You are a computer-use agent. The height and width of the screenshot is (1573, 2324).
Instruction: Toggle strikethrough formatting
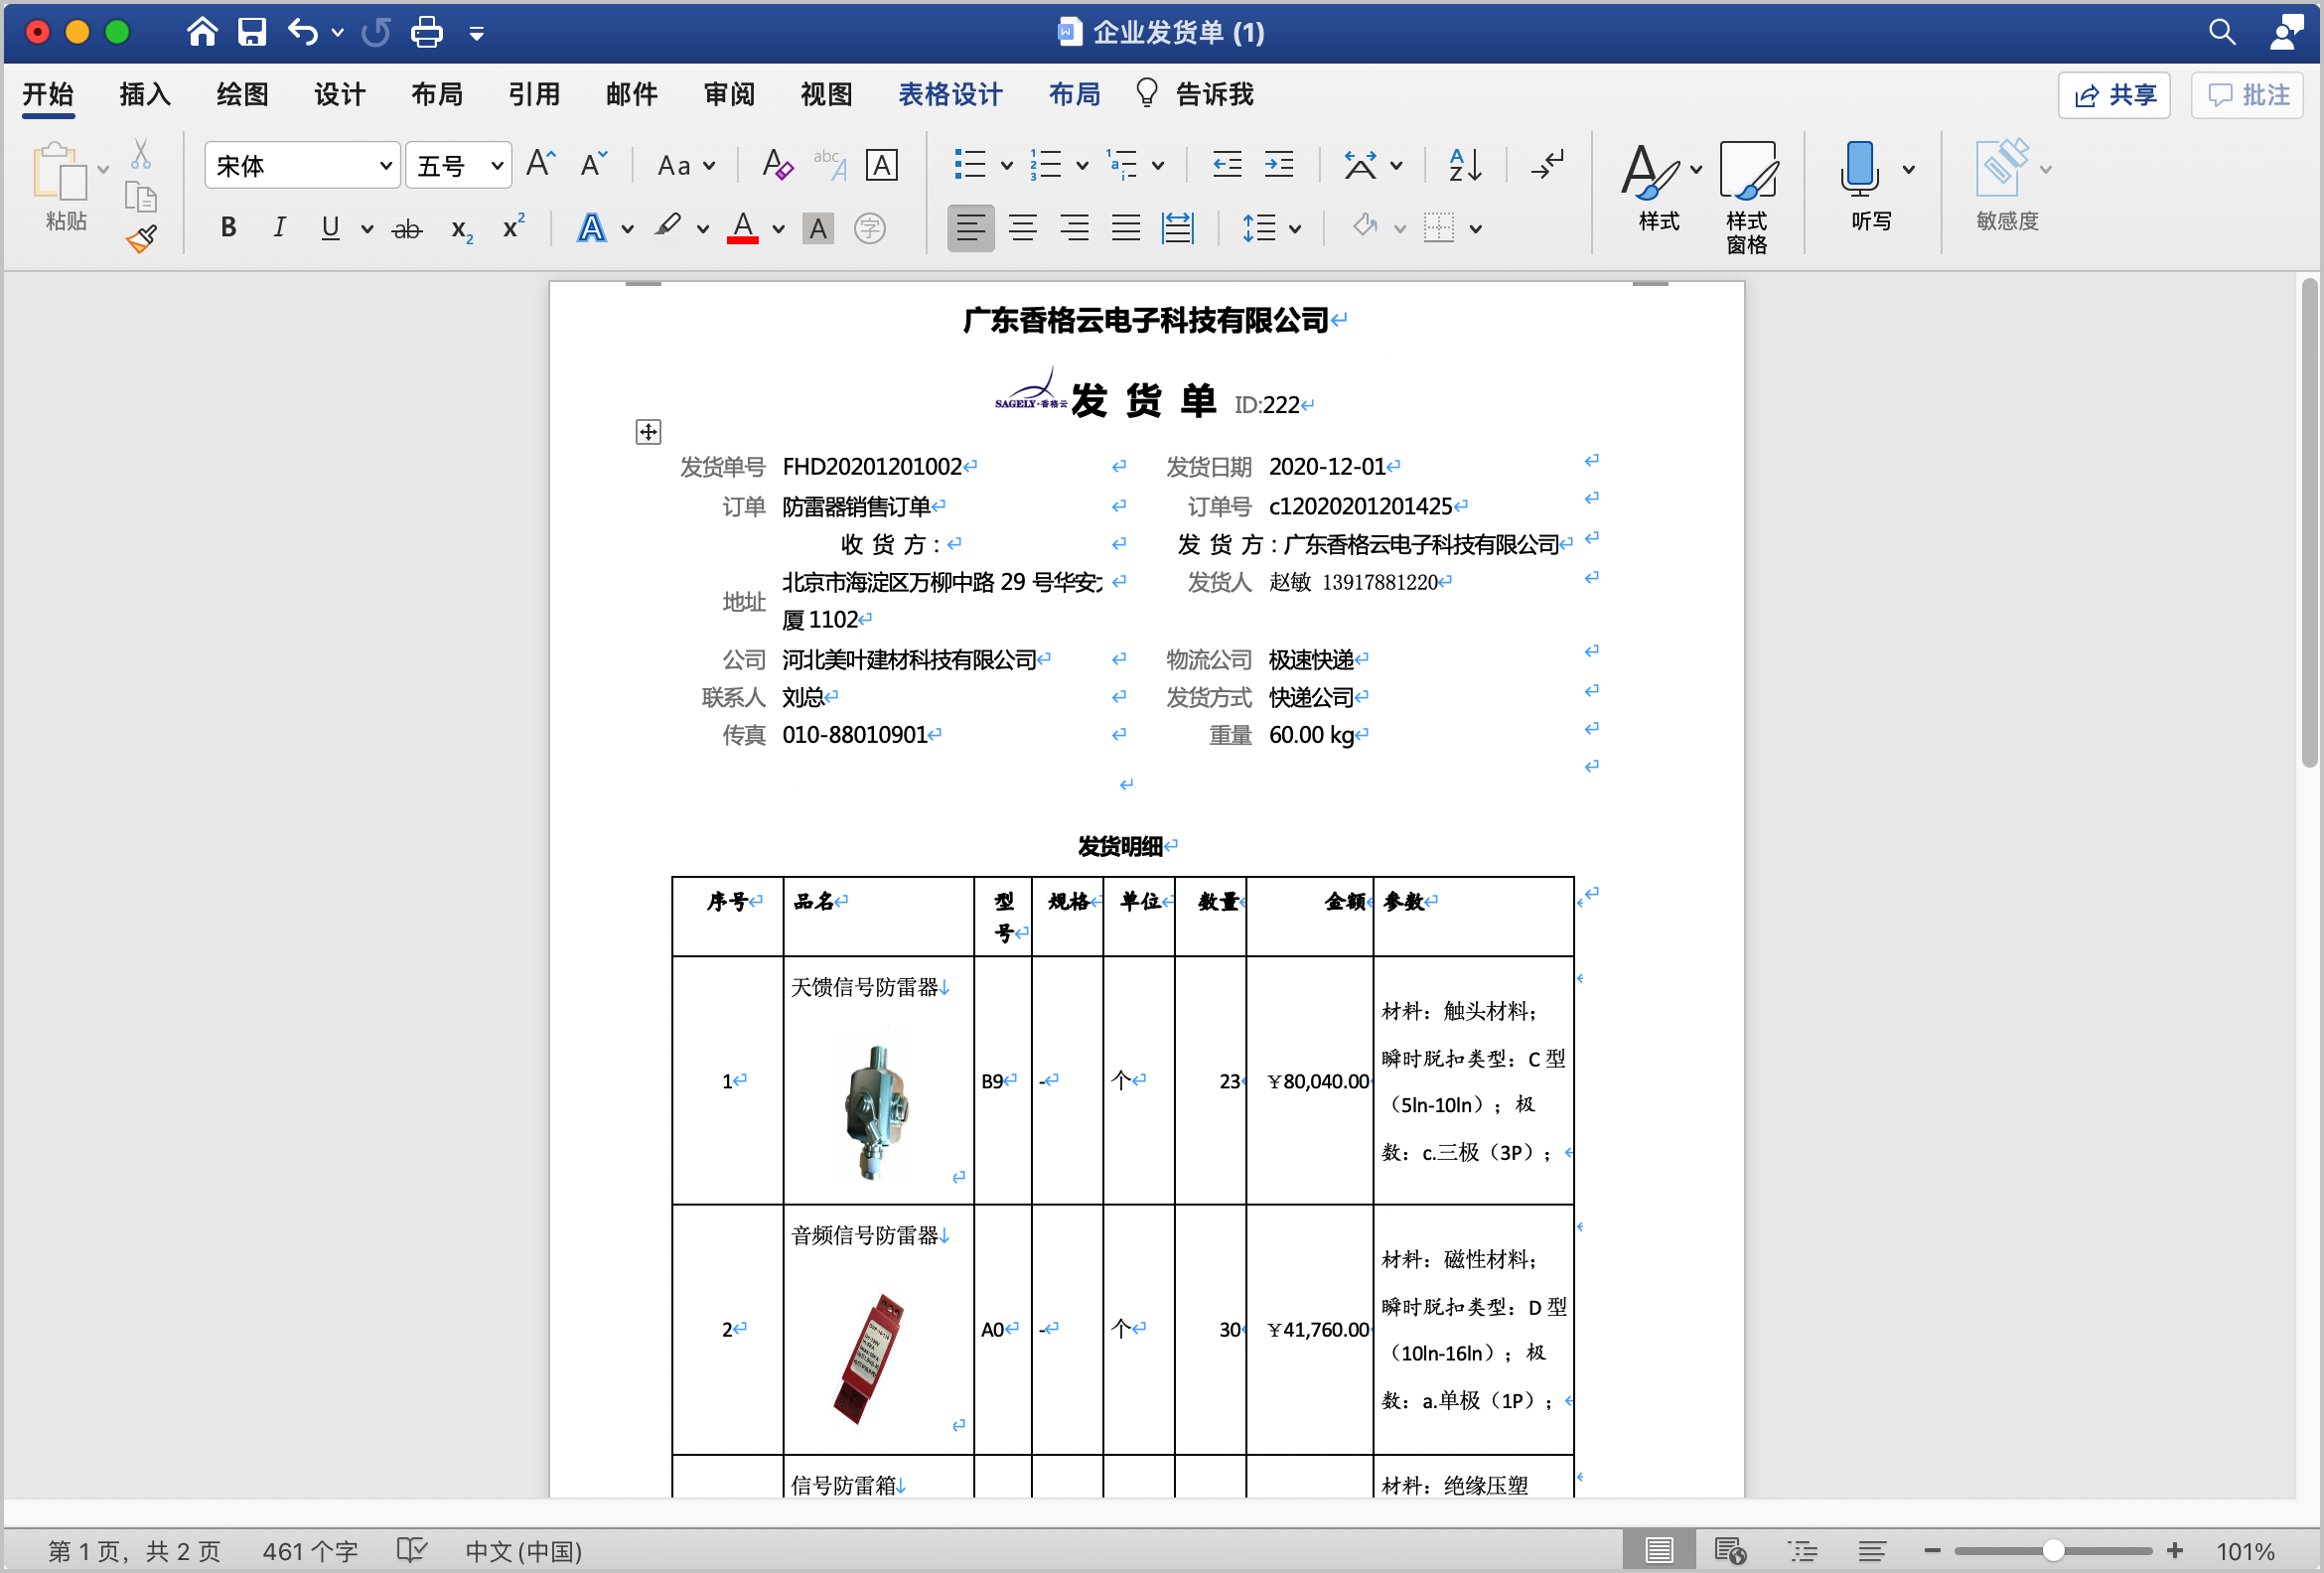(406, 229)
